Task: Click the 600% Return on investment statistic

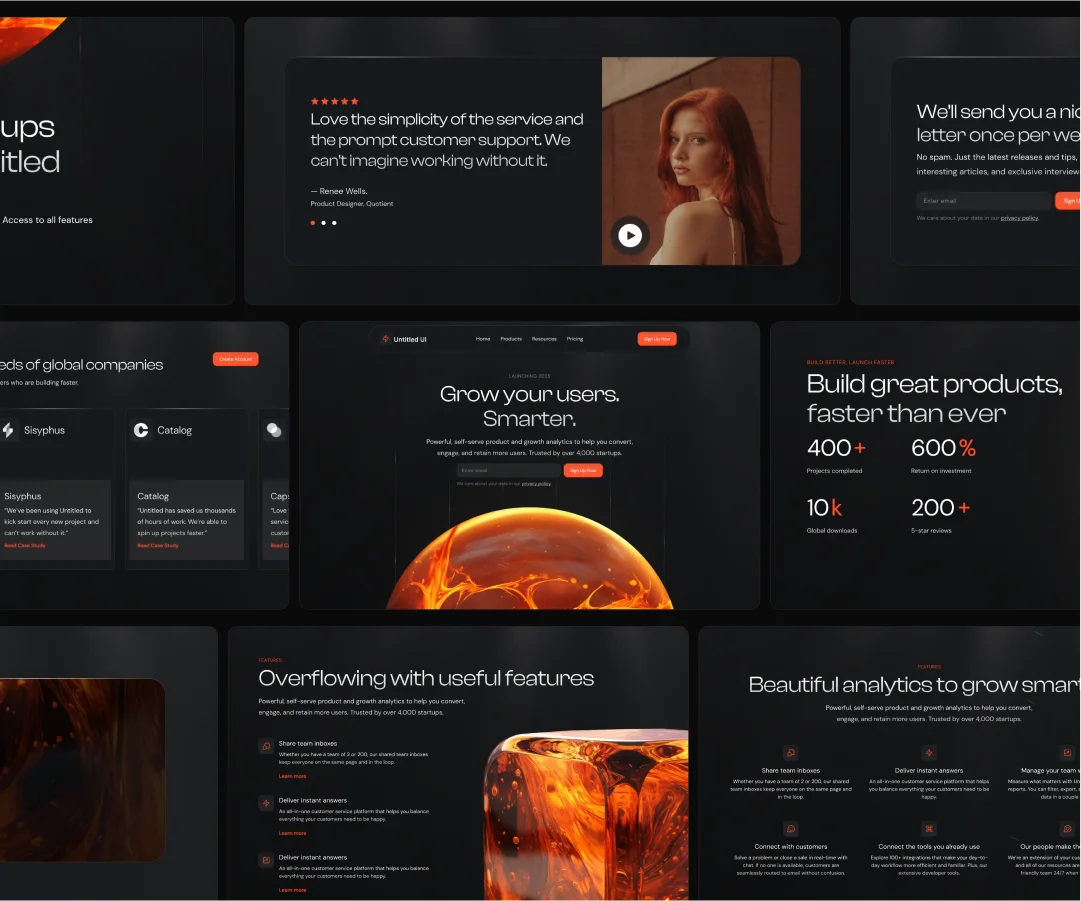Action: [x=943, y=456]
